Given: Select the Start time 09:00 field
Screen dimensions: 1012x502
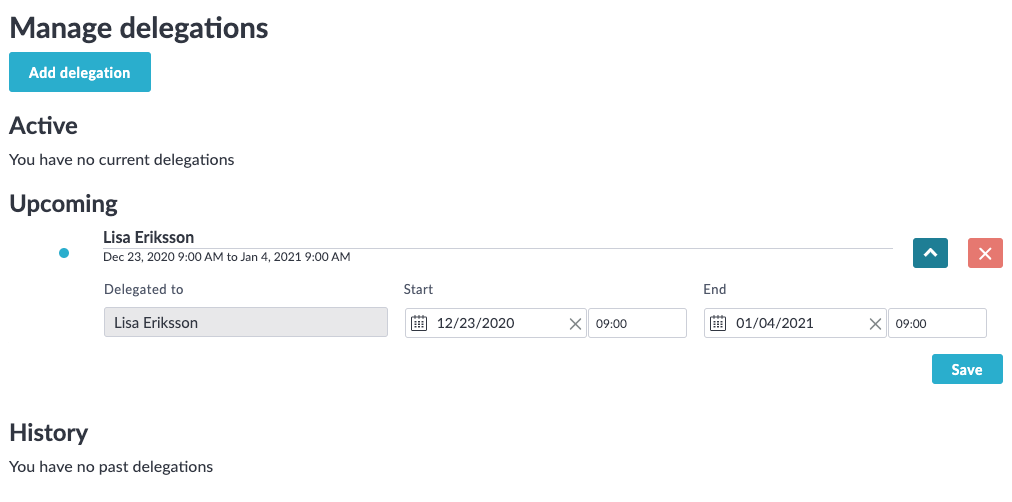Looking at the screenshot, I should [x=637, y=323].
